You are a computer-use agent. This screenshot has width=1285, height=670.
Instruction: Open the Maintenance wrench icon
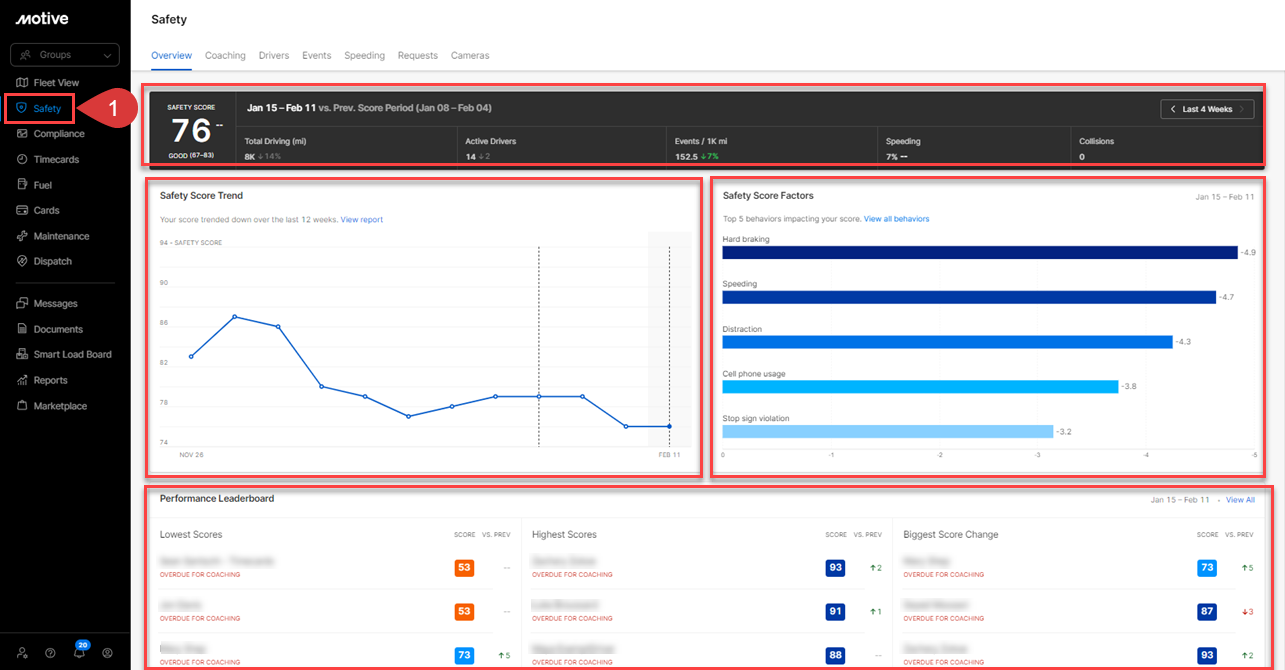[23, 236]
